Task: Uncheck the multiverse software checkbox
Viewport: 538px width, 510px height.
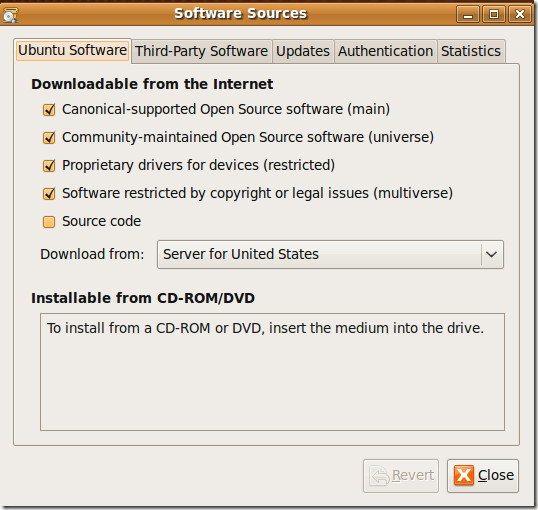Action: click(x=49, y=194)
